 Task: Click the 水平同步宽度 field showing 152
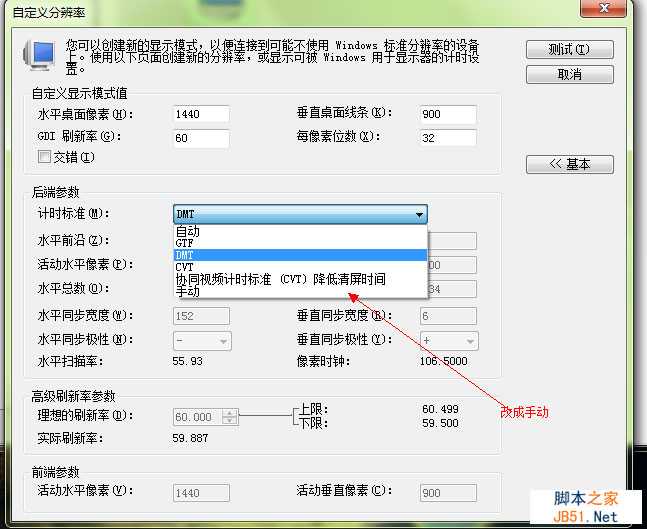point(201,316)
